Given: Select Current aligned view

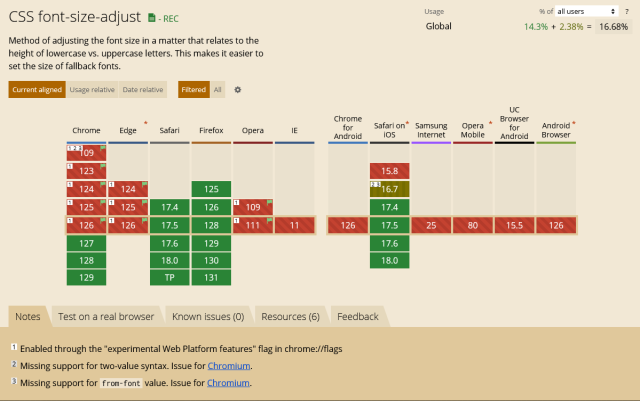Looking at the screenshot, I should pos(37,90).
